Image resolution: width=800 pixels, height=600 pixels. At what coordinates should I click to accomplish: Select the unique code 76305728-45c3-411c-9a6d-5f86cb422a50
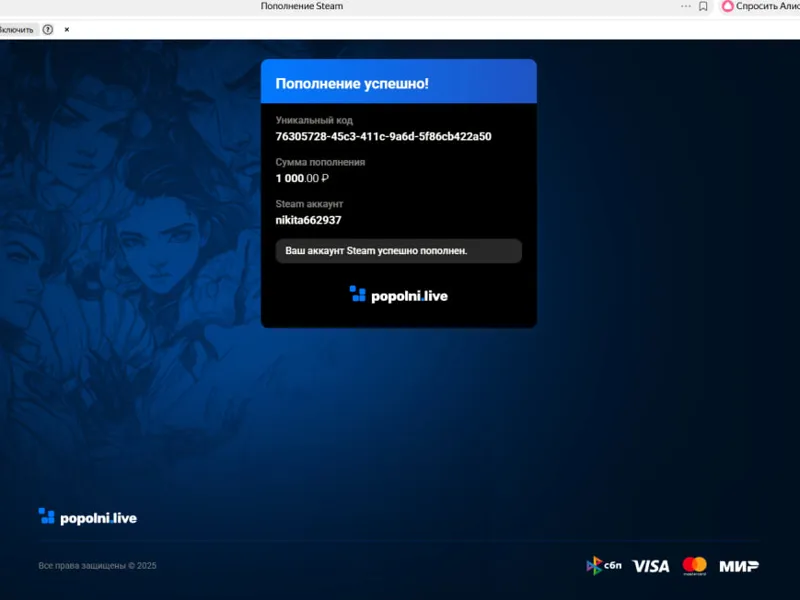[x=383, y=136]
